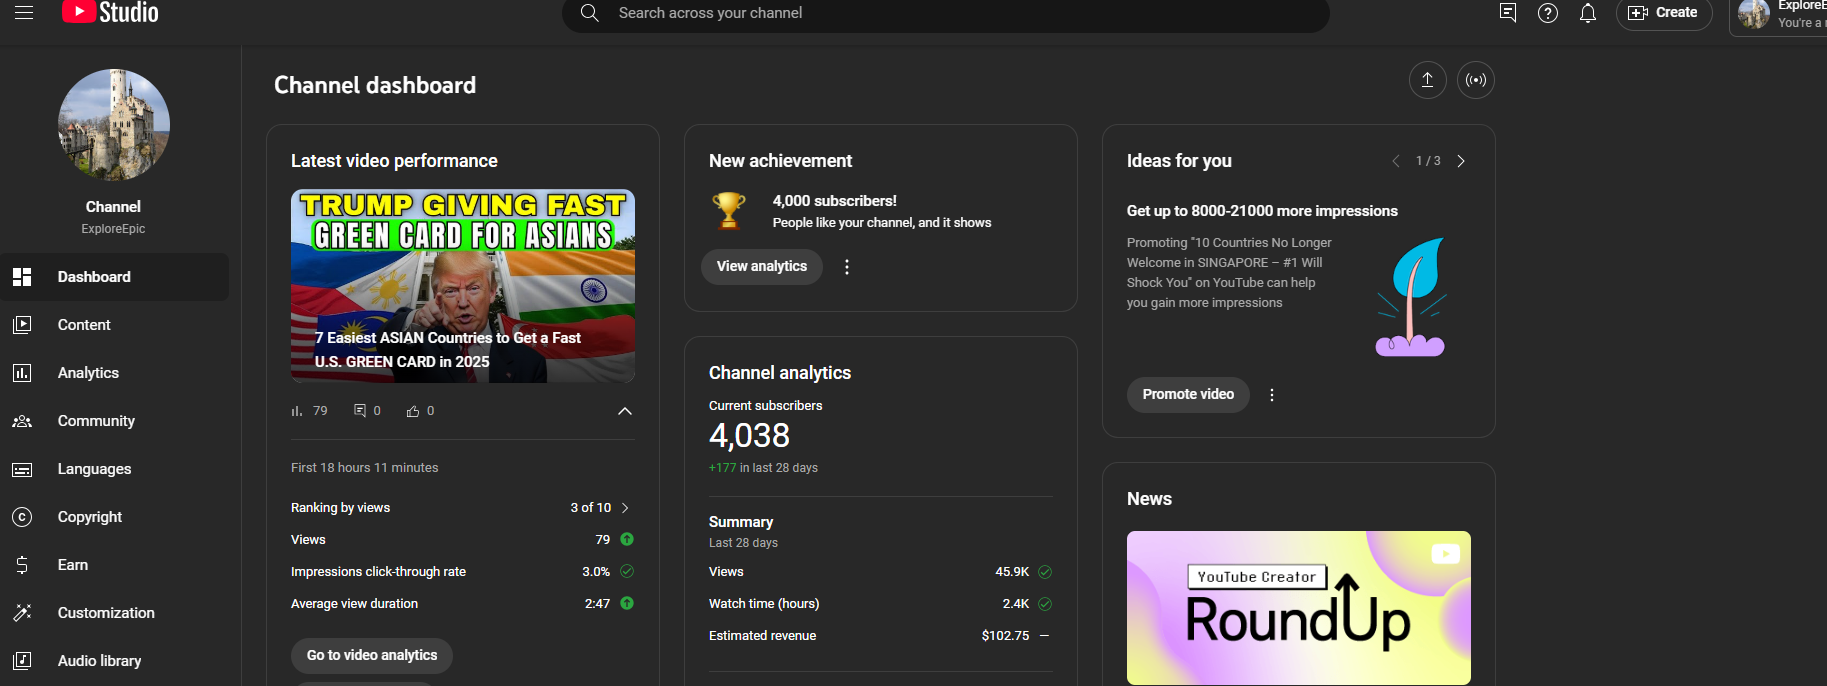Screen dimensions: 1827x686
Task: Click the ExploreEpic channel name text
Action: (x=114, y=229)
